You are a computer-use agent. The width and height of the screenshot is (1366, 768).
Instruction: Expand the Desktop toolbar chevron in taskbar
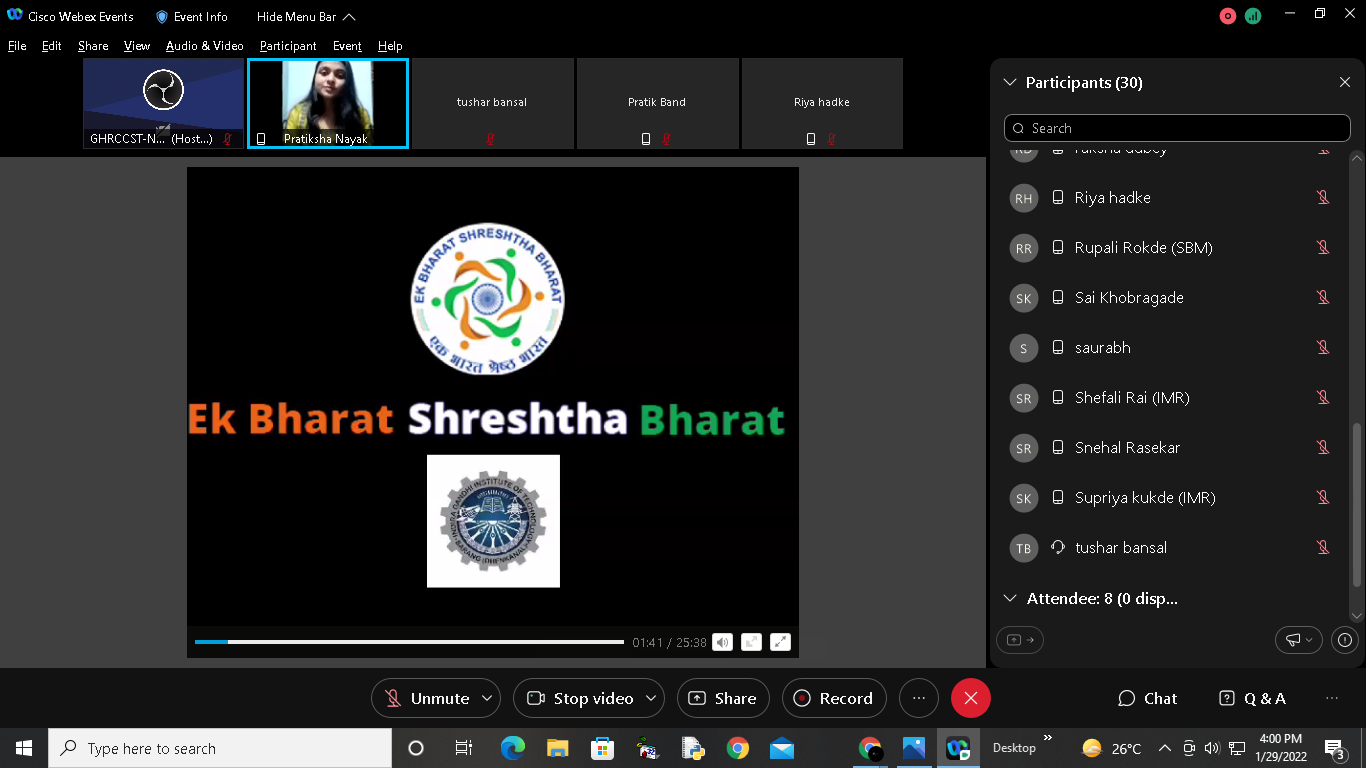1048,739
